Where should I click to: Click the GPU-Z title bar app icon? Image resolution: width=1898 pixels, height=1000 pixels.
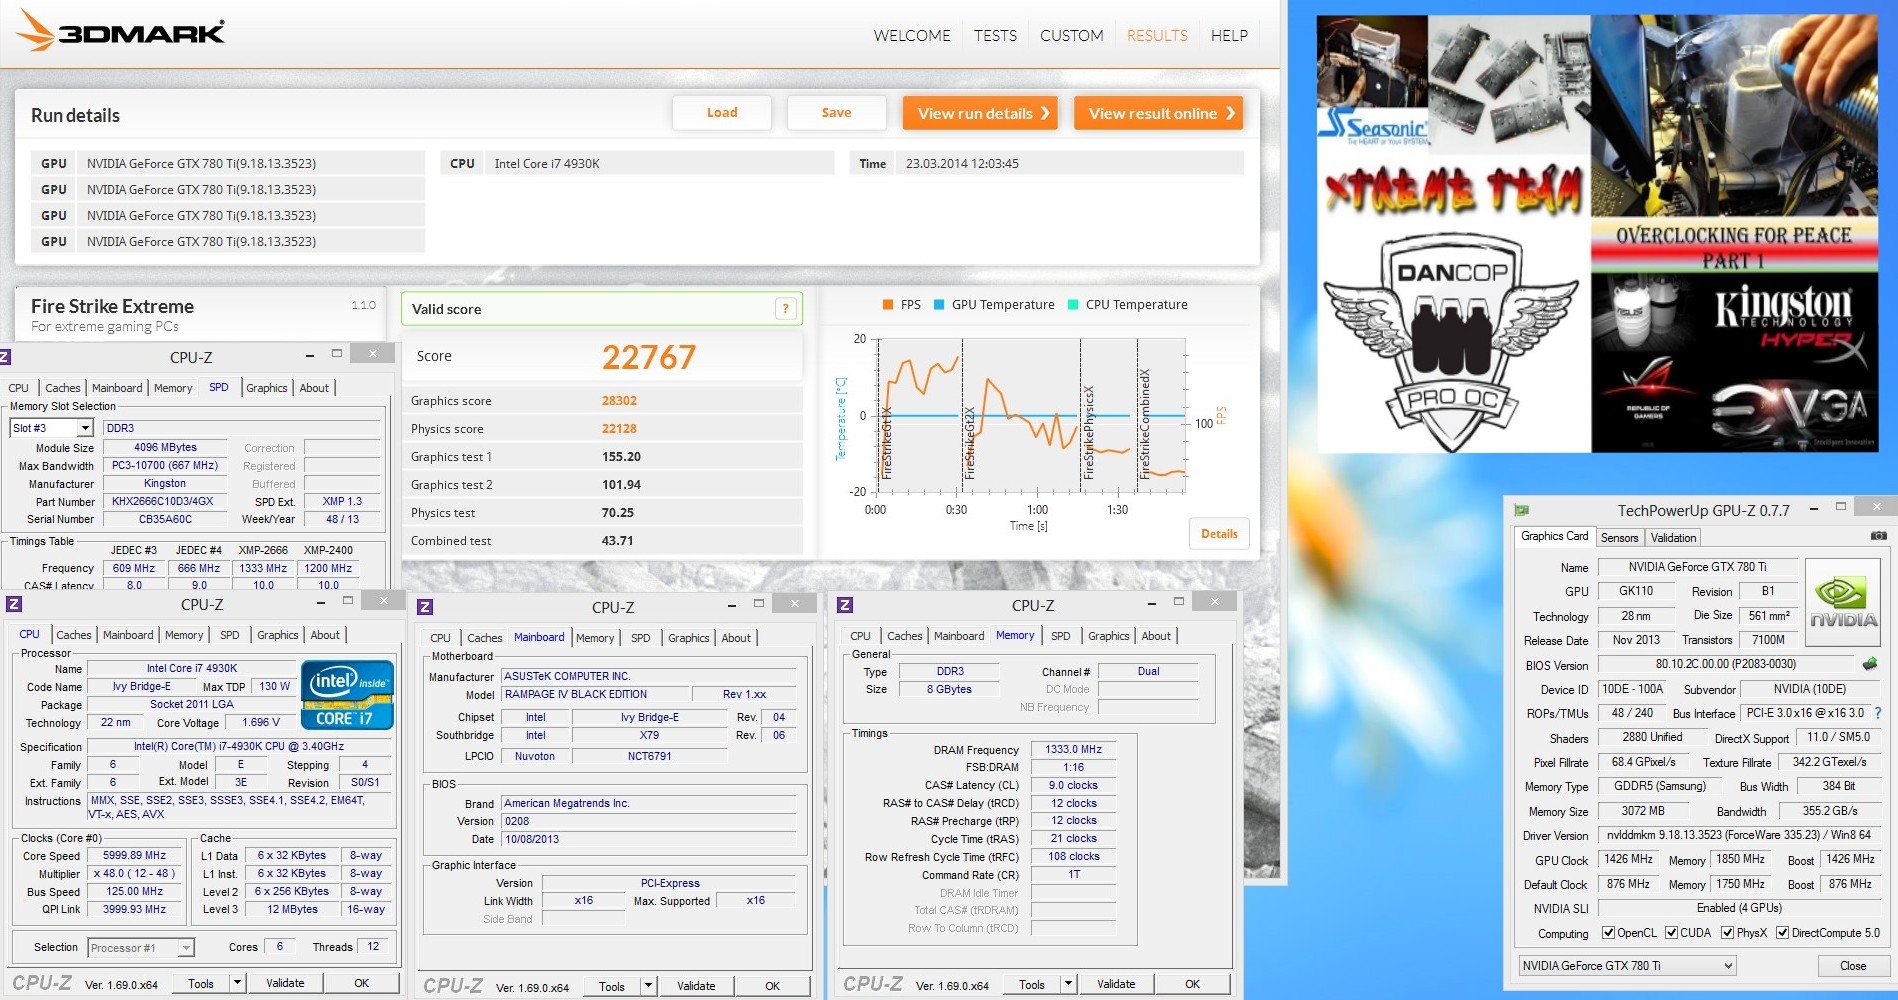[x=1522, y=510]
